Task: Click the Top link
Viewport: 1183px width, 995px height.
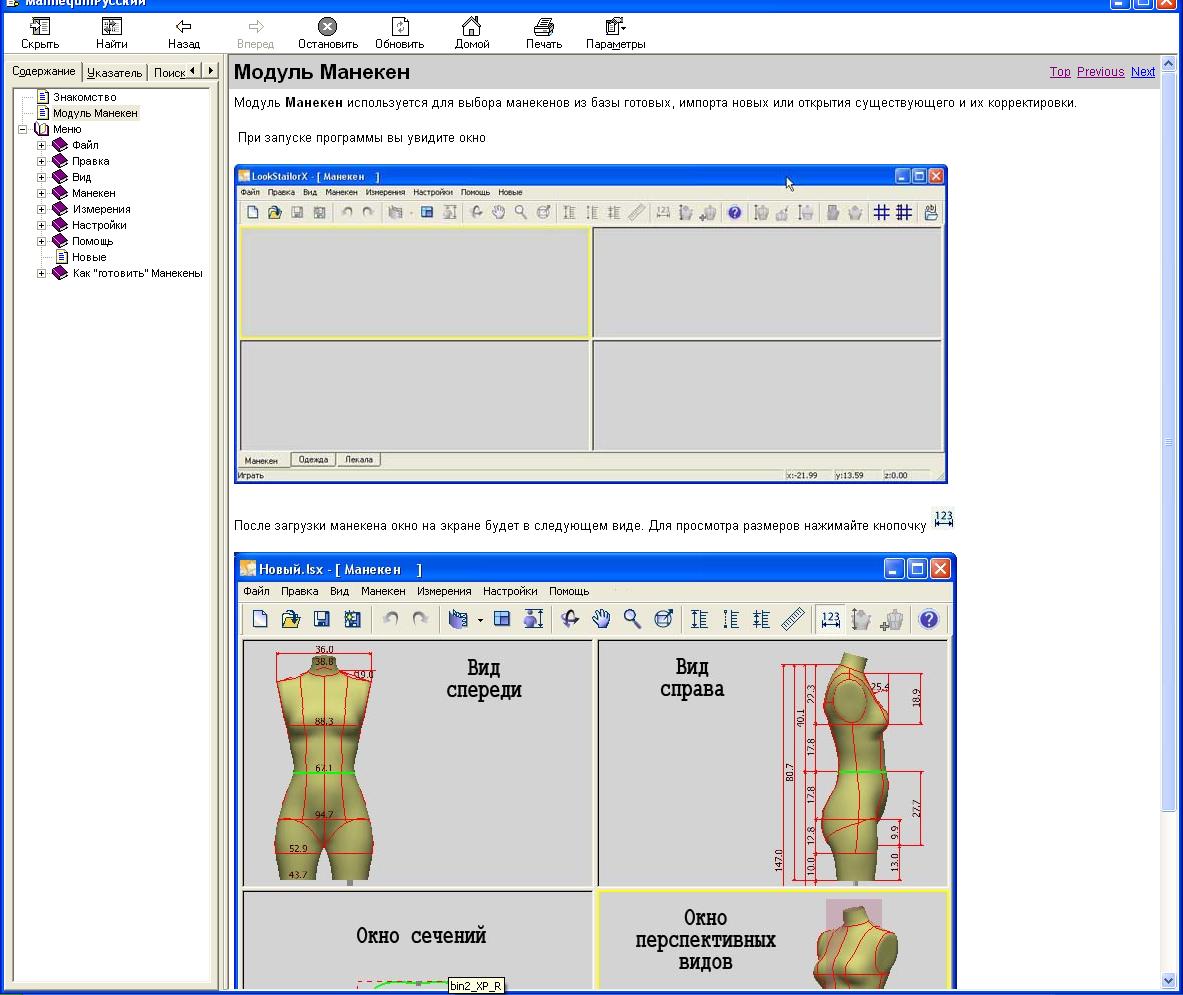Action: click(1059, 72)
